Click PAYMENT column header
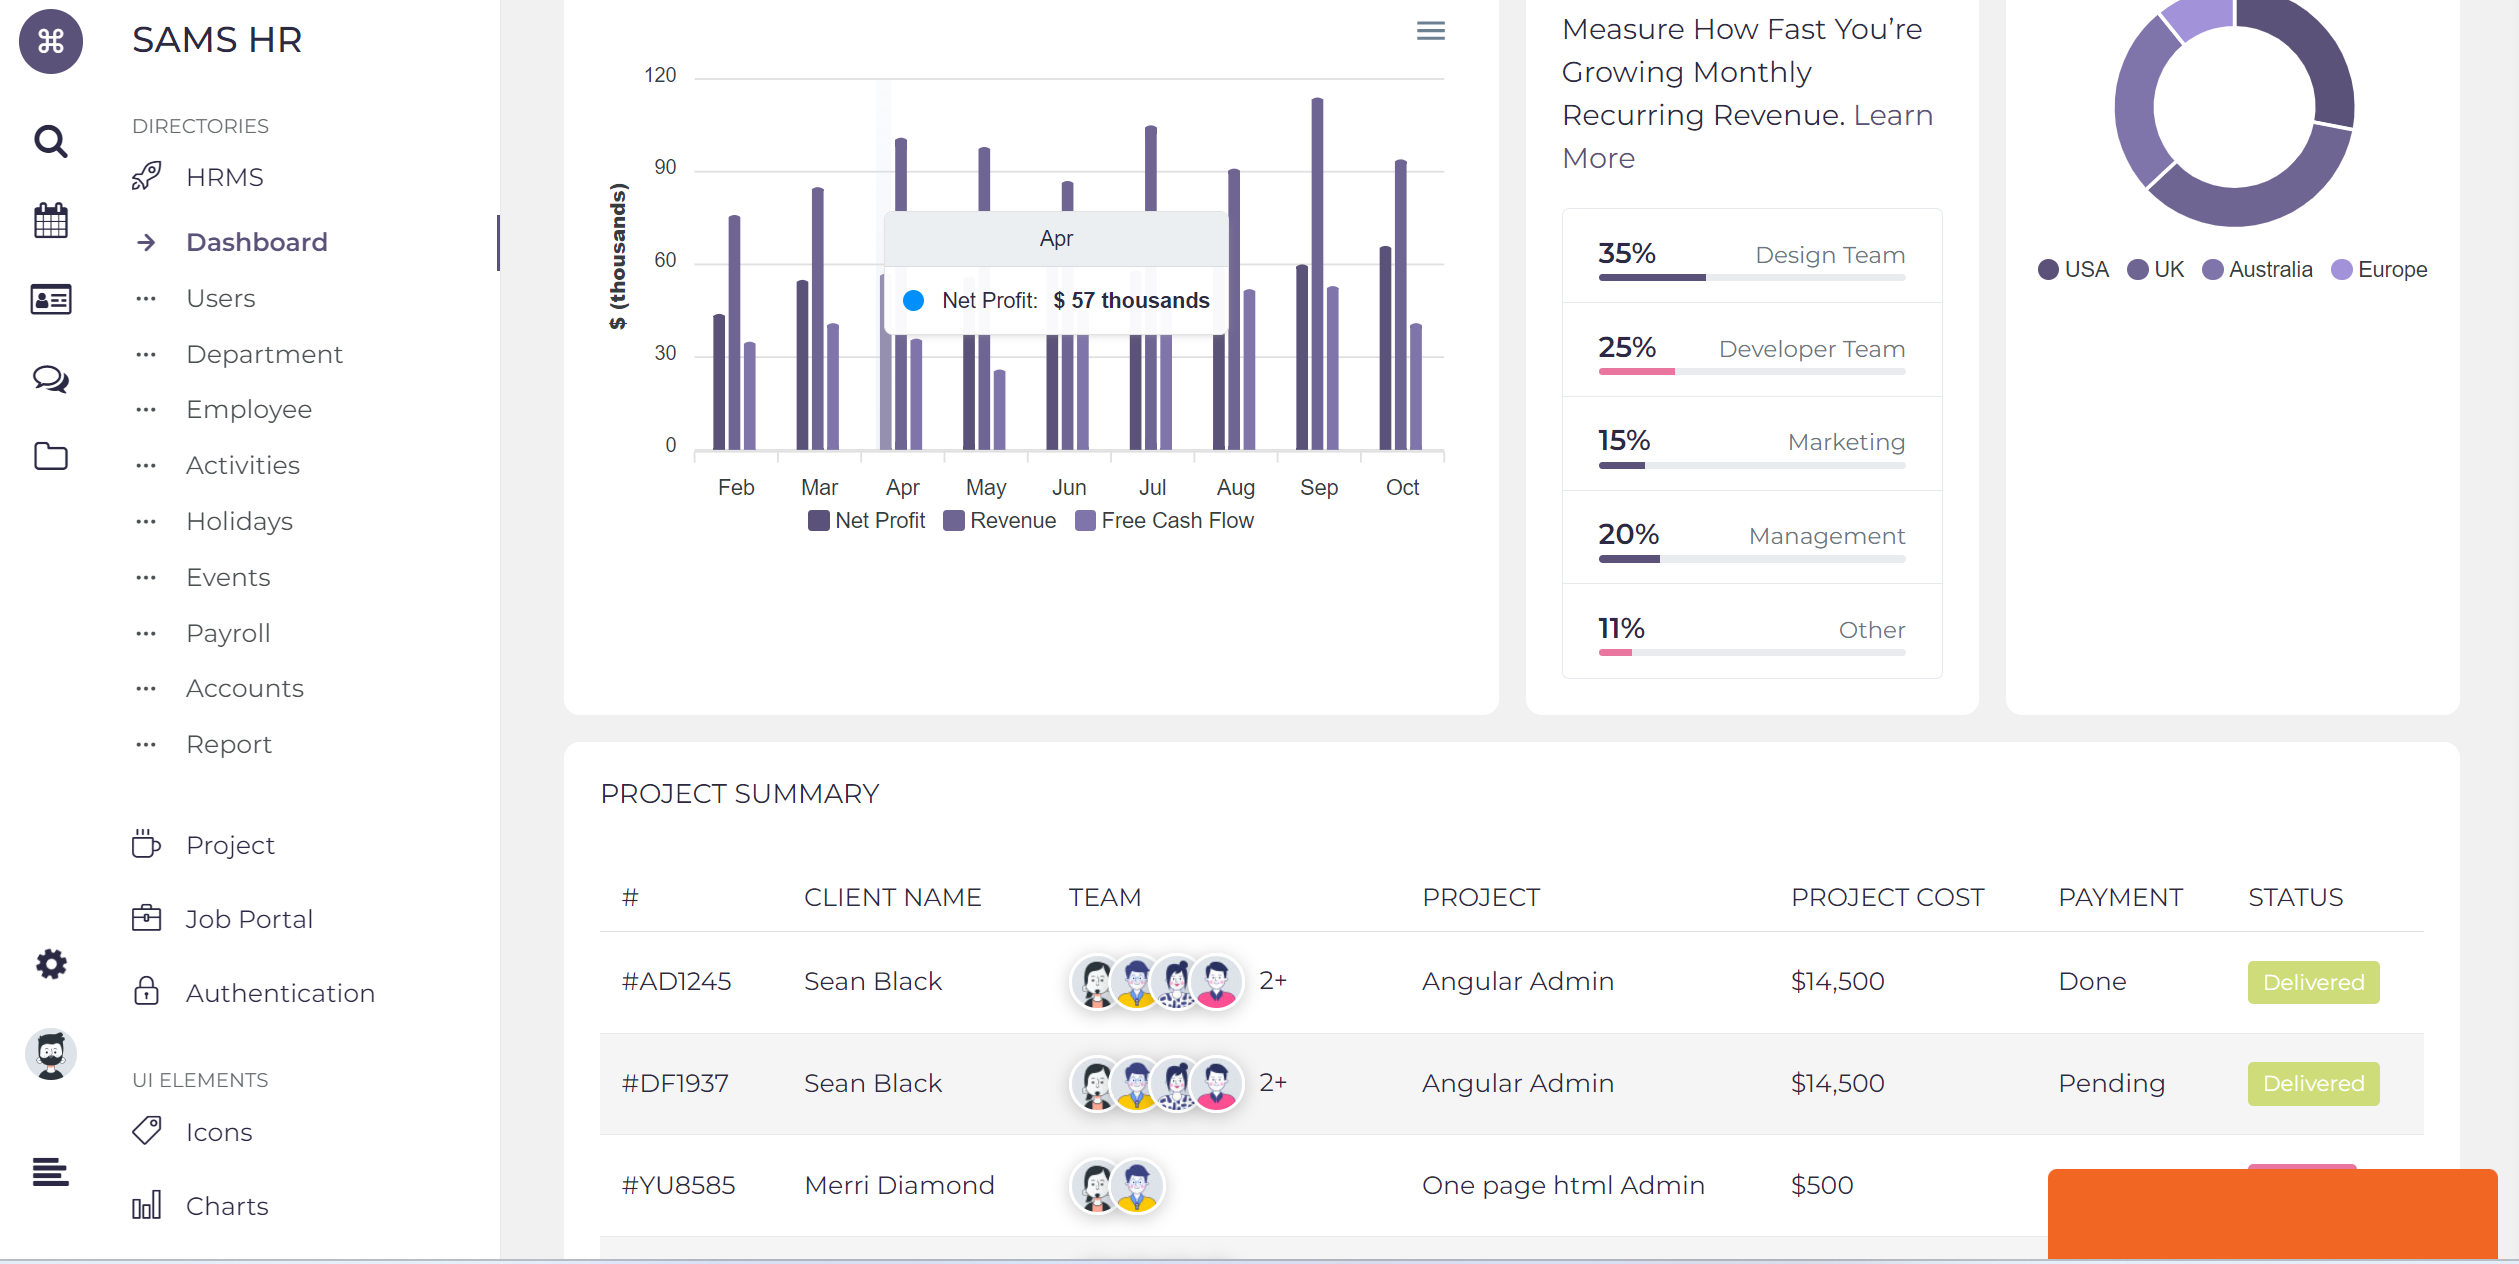The width and height of the screenshot is (2519, 1264). click(x=2120, y=897)
